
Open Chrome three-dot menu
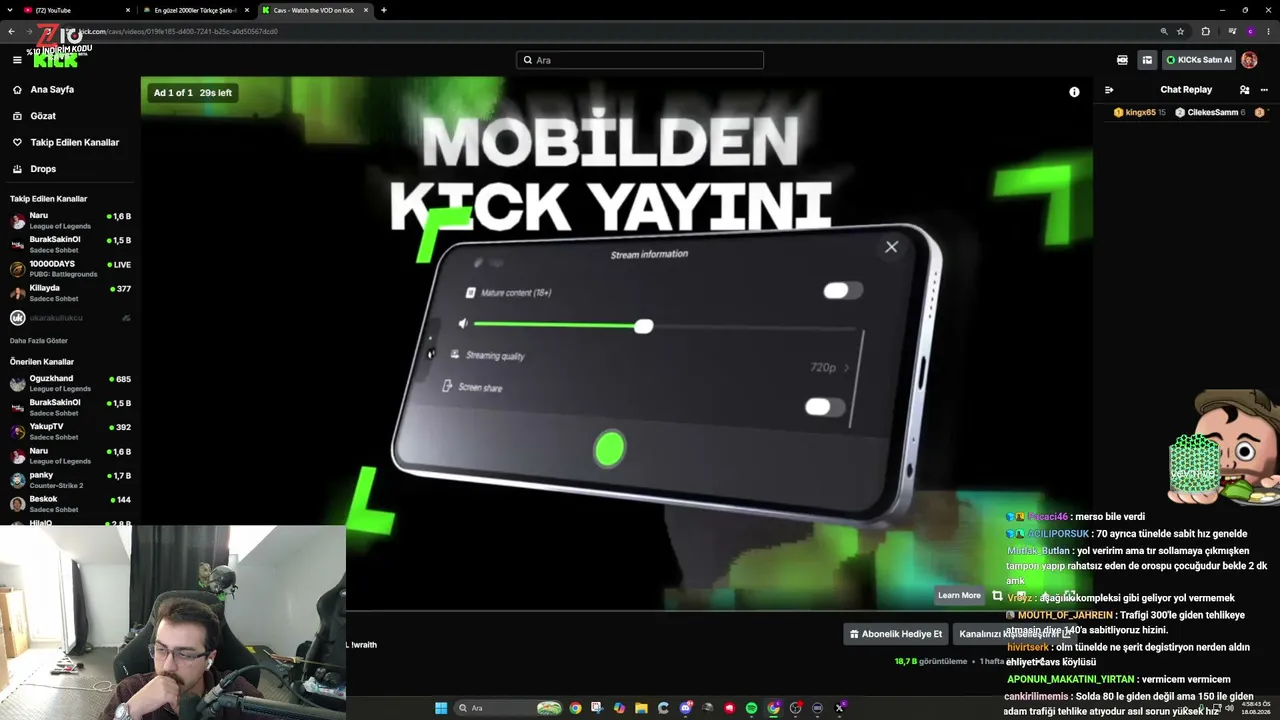coord(1268,31)
